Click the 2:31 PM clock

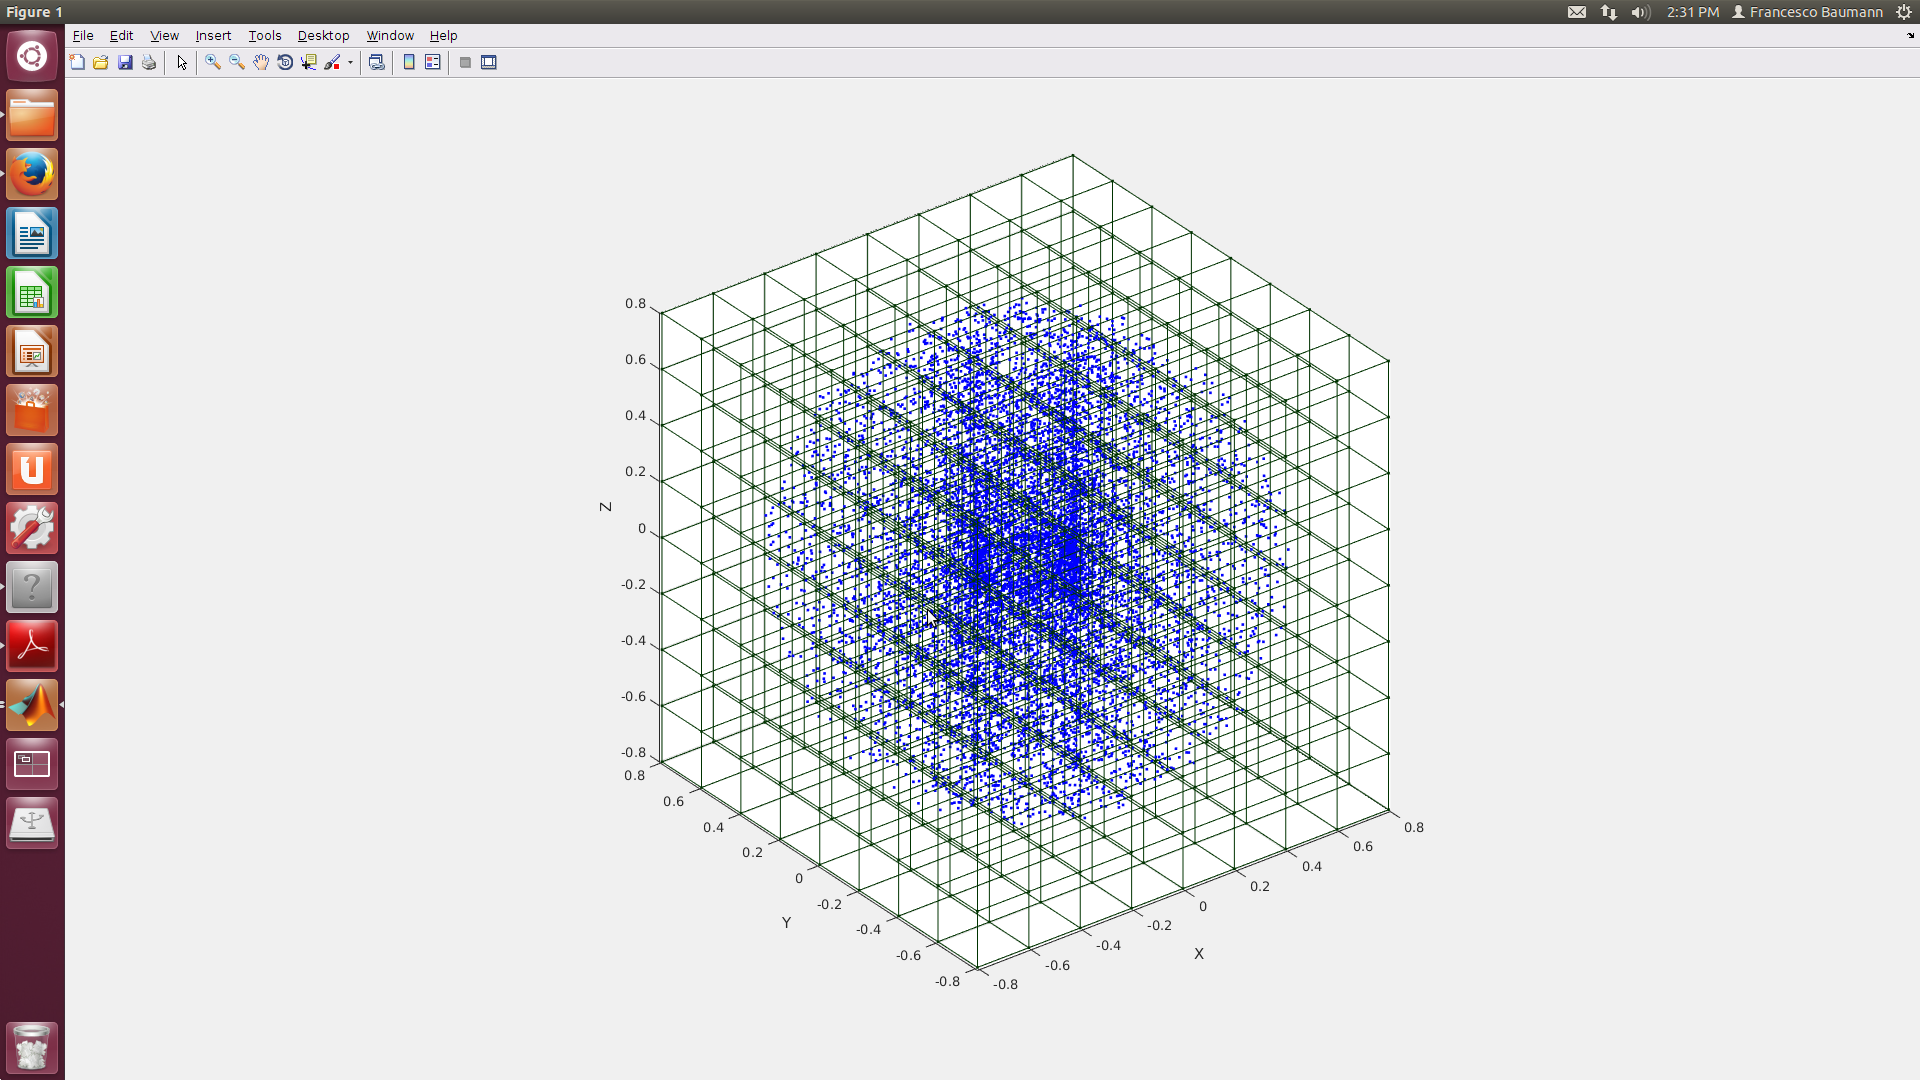(x=1693, y=12)
